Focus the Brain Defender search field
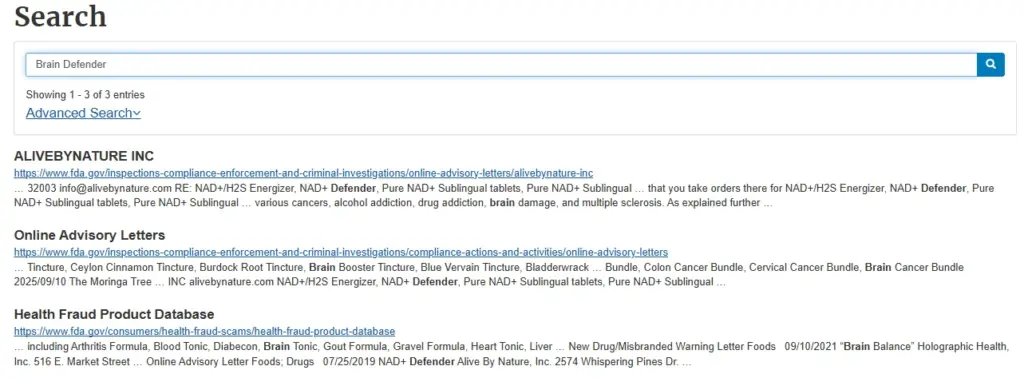This screenshot has width=1024, height=378. click(x=501, y=65)
